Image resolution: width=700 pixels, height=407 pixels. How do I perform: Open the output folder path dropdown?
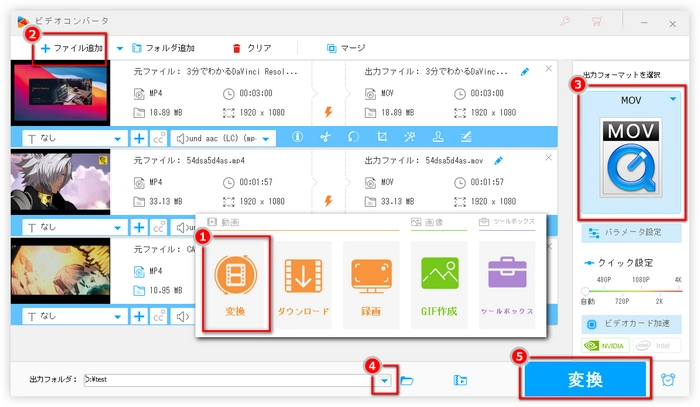coord(384,380)
